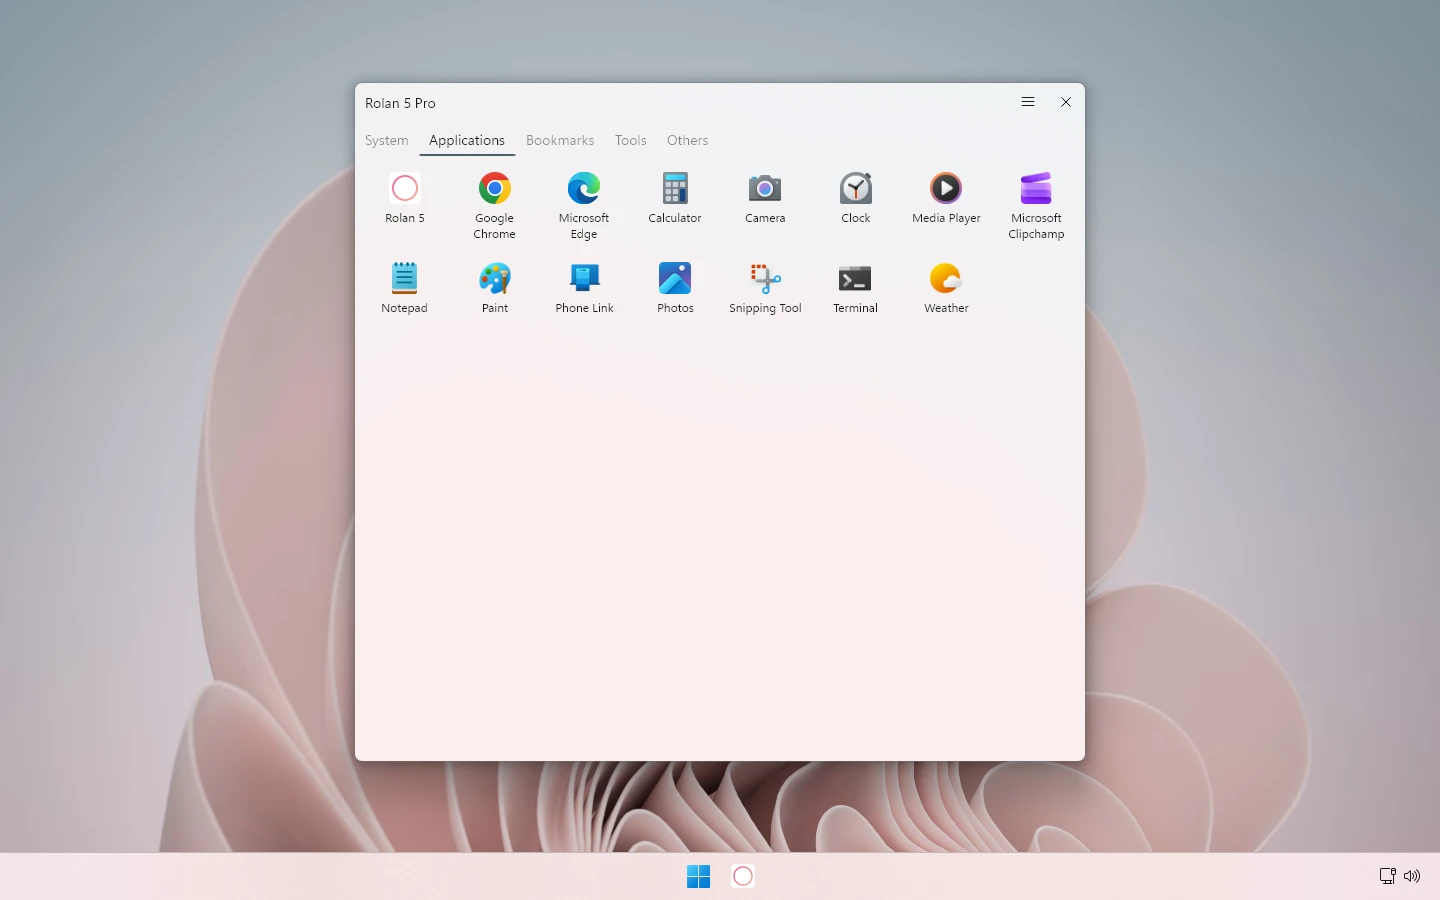Image resolution: width=1440 pixels, height=900 pixels.
Task: Go to the Bookmarks tab
Action: click(560, 140)
